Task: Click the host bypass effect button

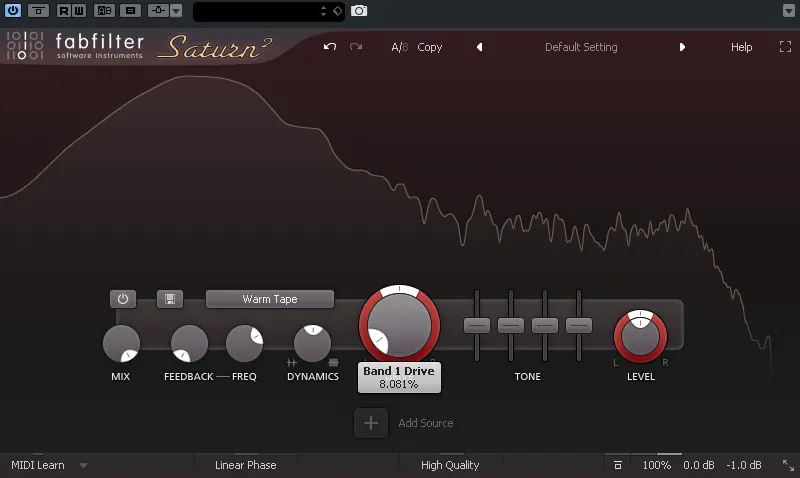Action: coord(38,10)
